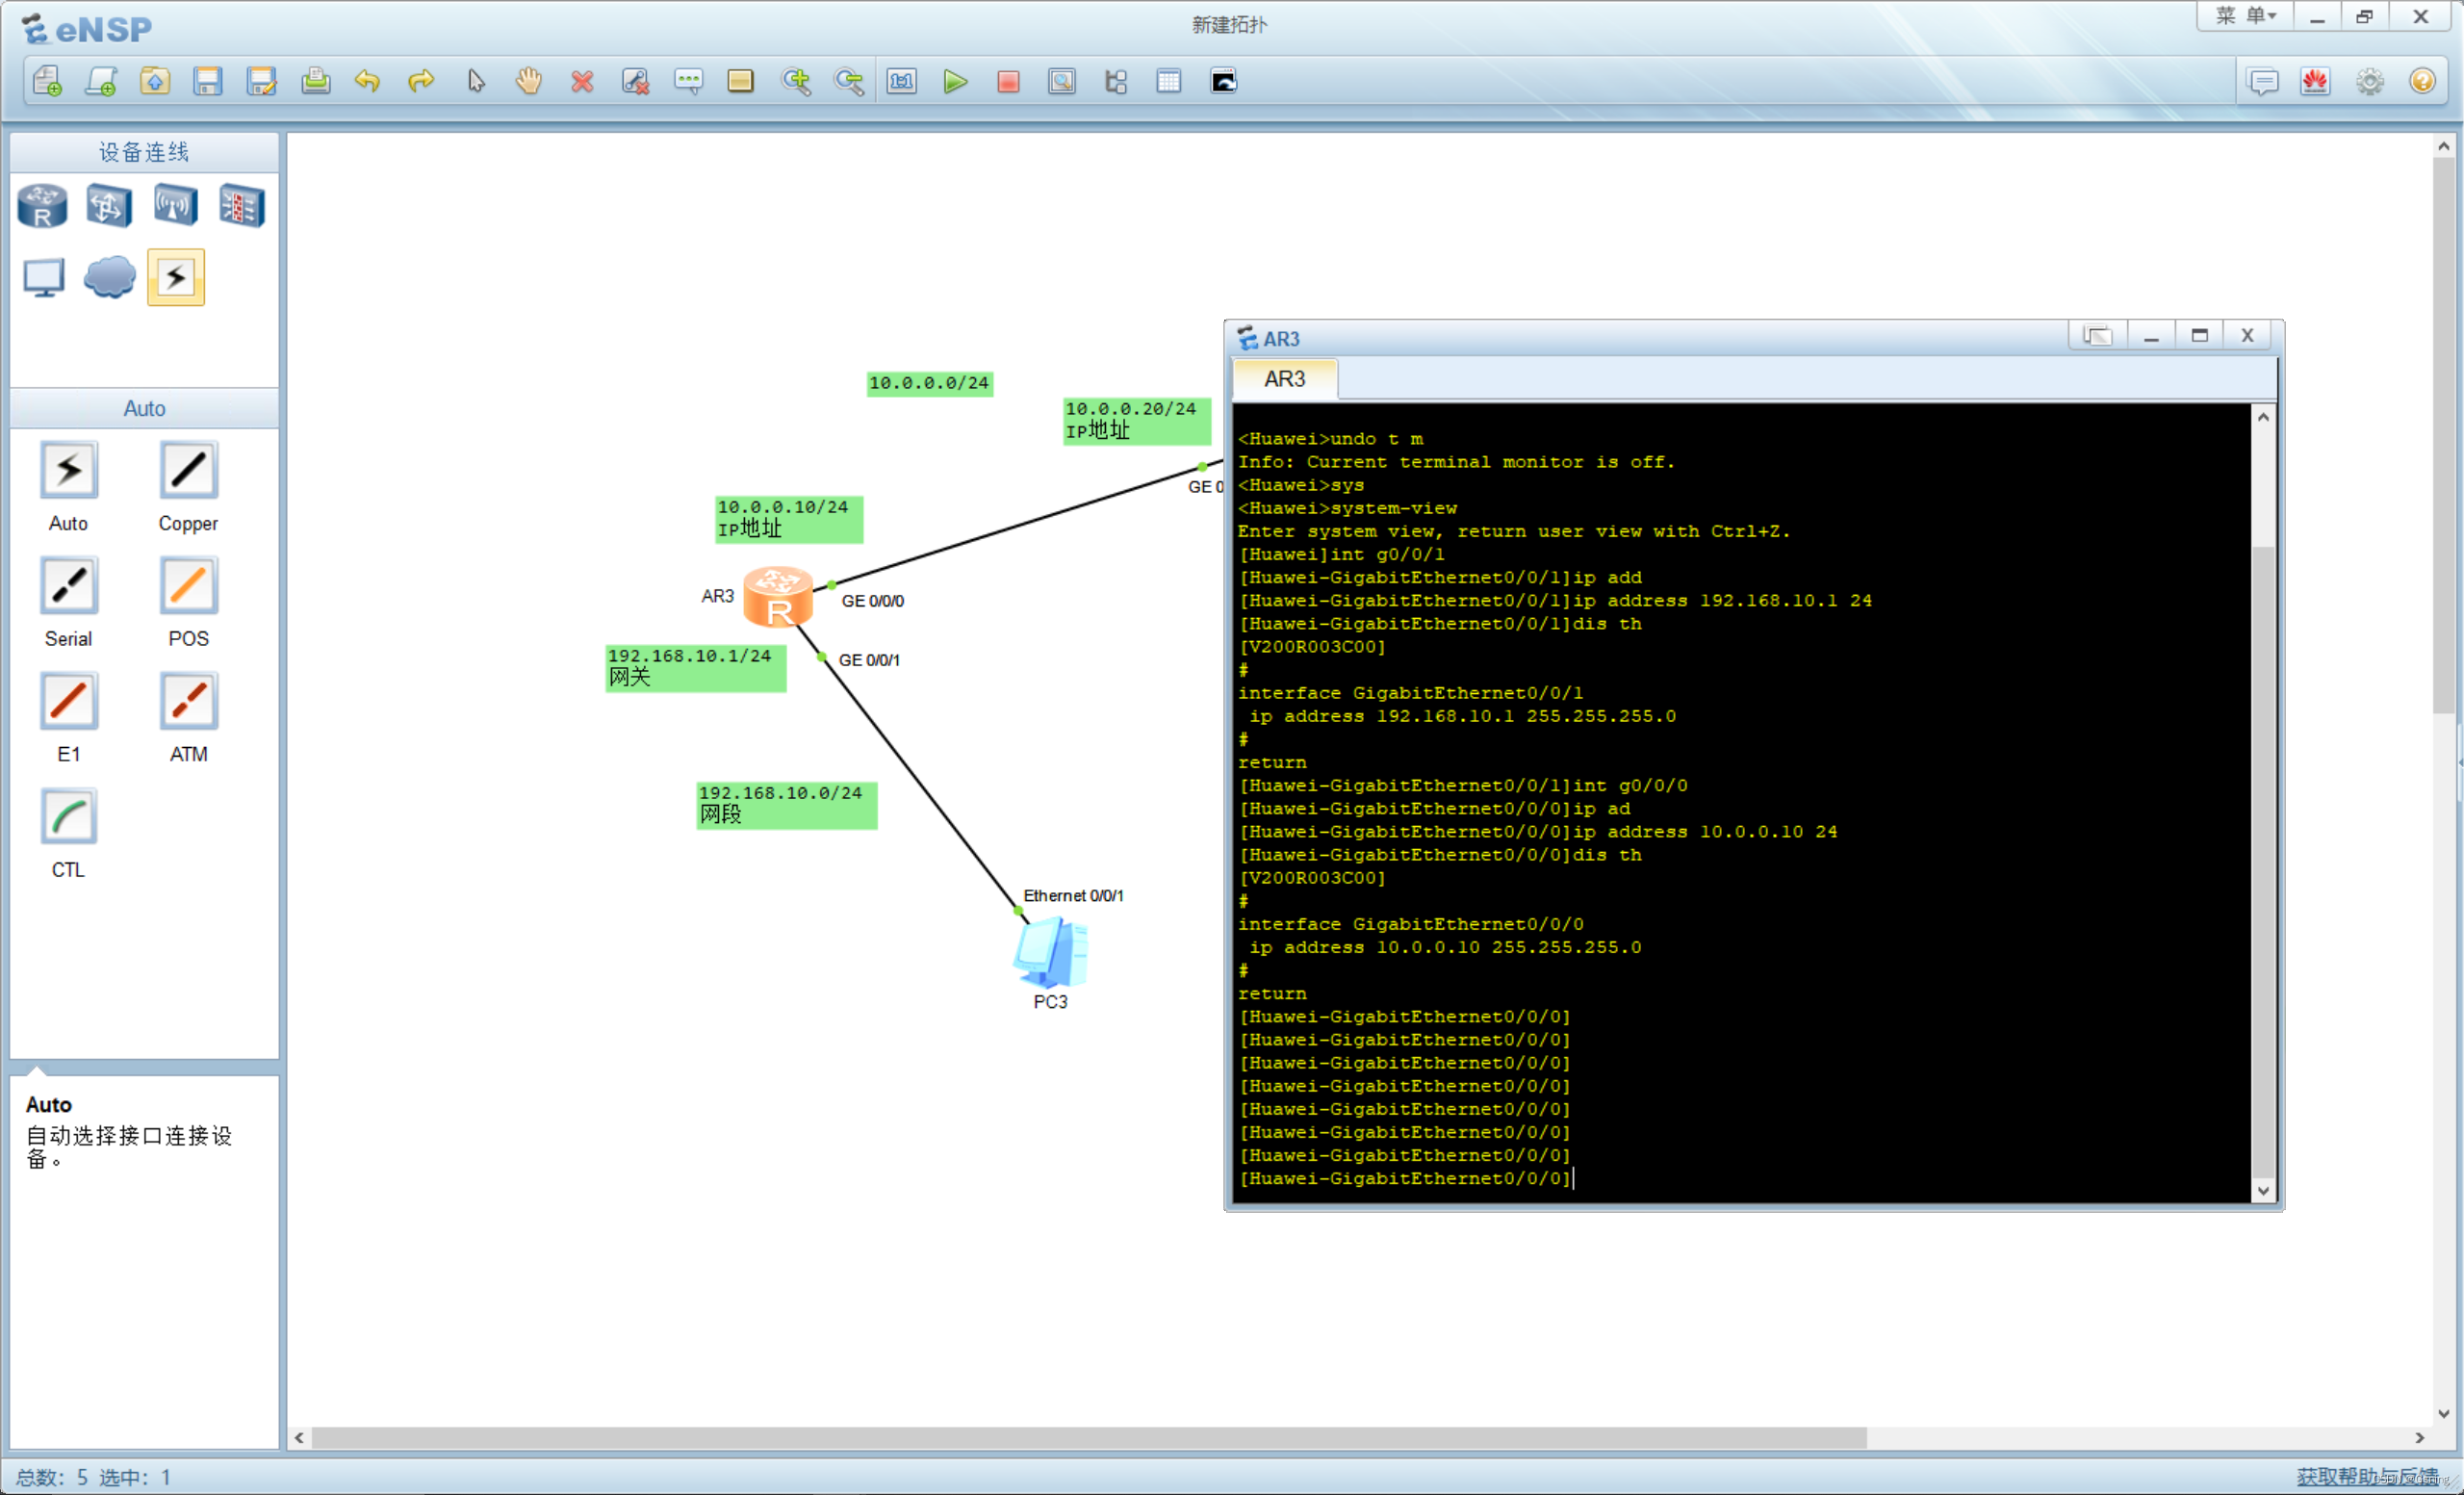Open the help question mark icon
Screen dimensions: 2464x1495
tap(2422, 81)
